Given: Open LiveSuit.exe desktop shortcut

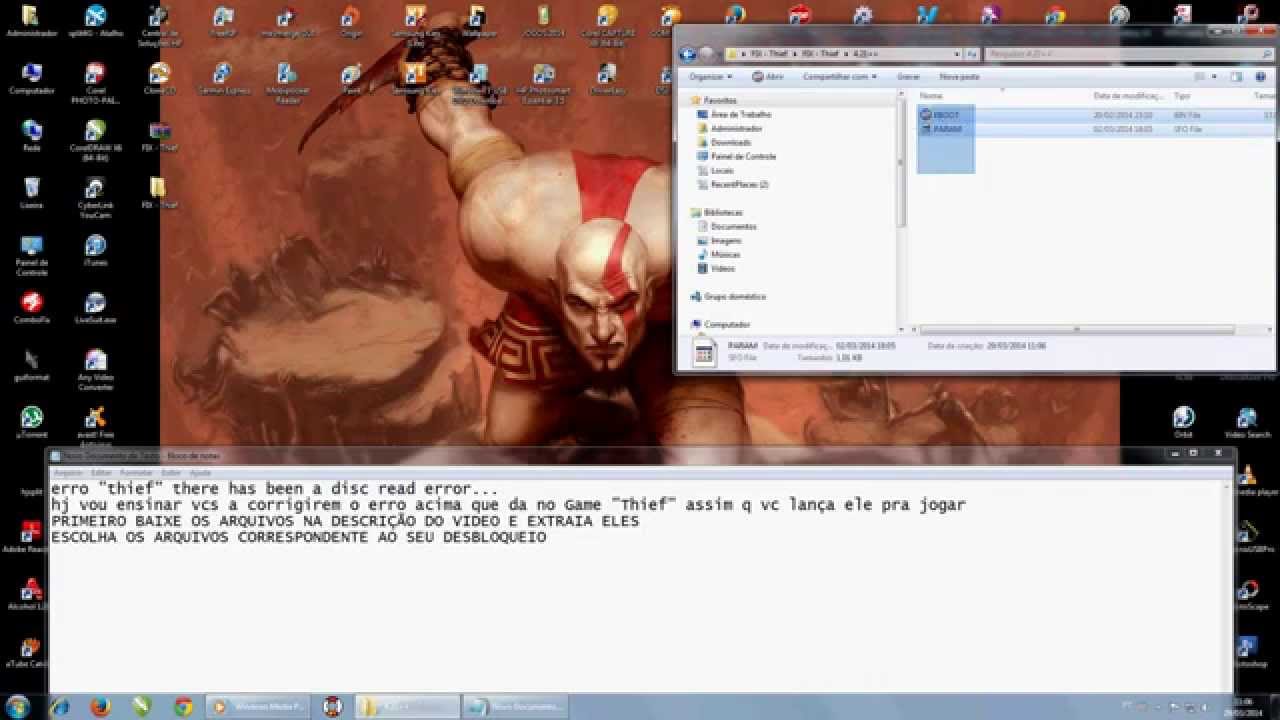Looking at the screenshot, I should point(95,308).
